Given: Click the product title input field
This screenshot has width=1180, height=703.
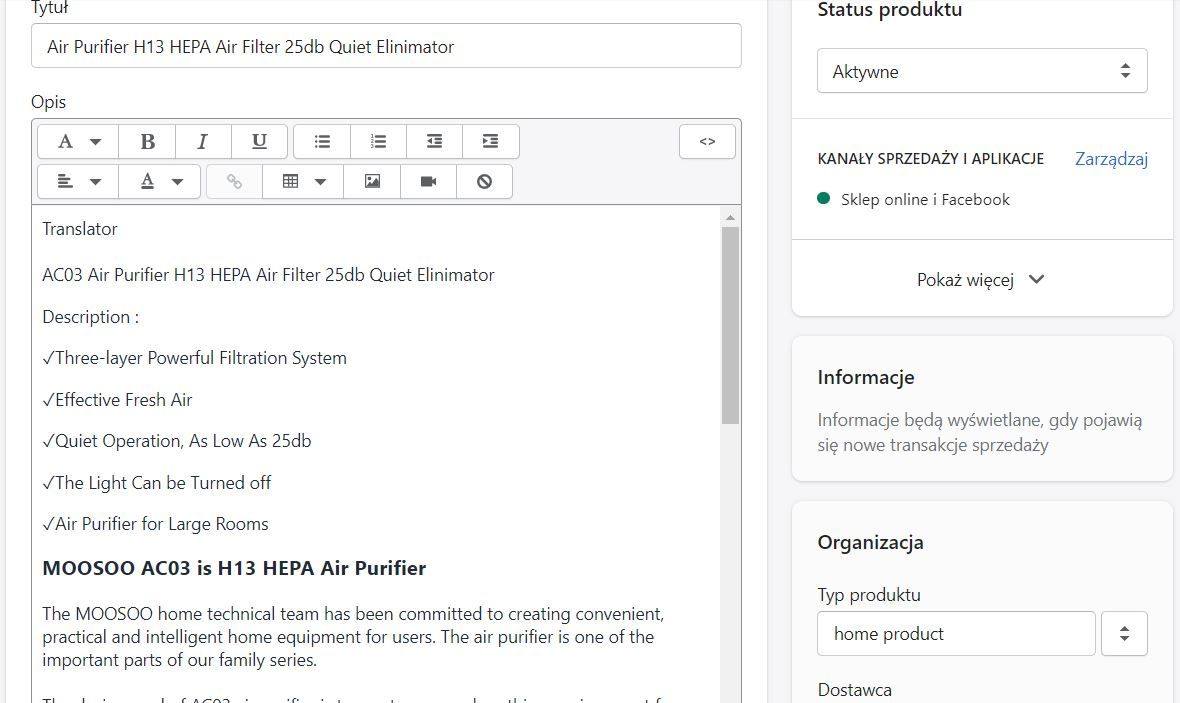Looking at the screenshot, I should click(x=386, y=46).
